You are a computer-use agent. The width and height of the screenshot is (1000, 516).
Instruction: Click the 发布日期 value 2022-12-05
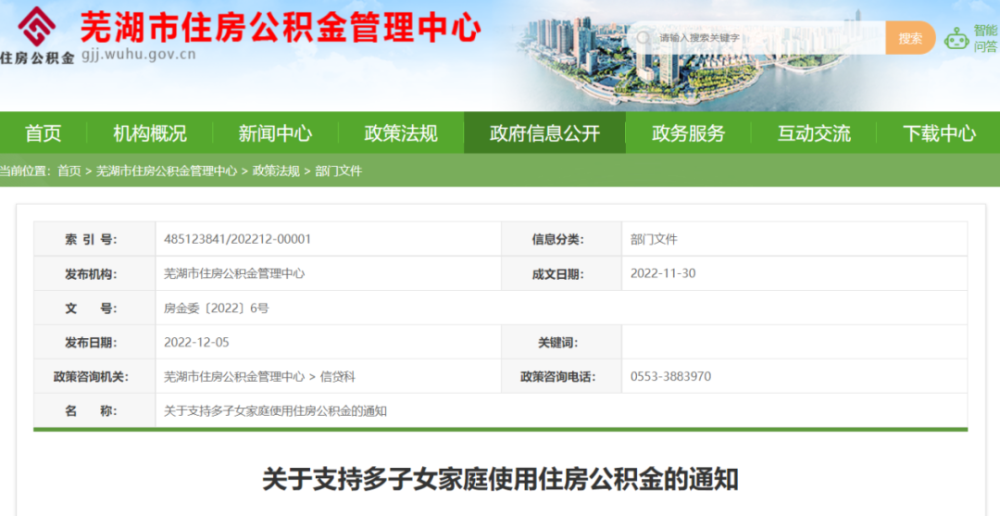pyautogui.click(x=196, y=343)
